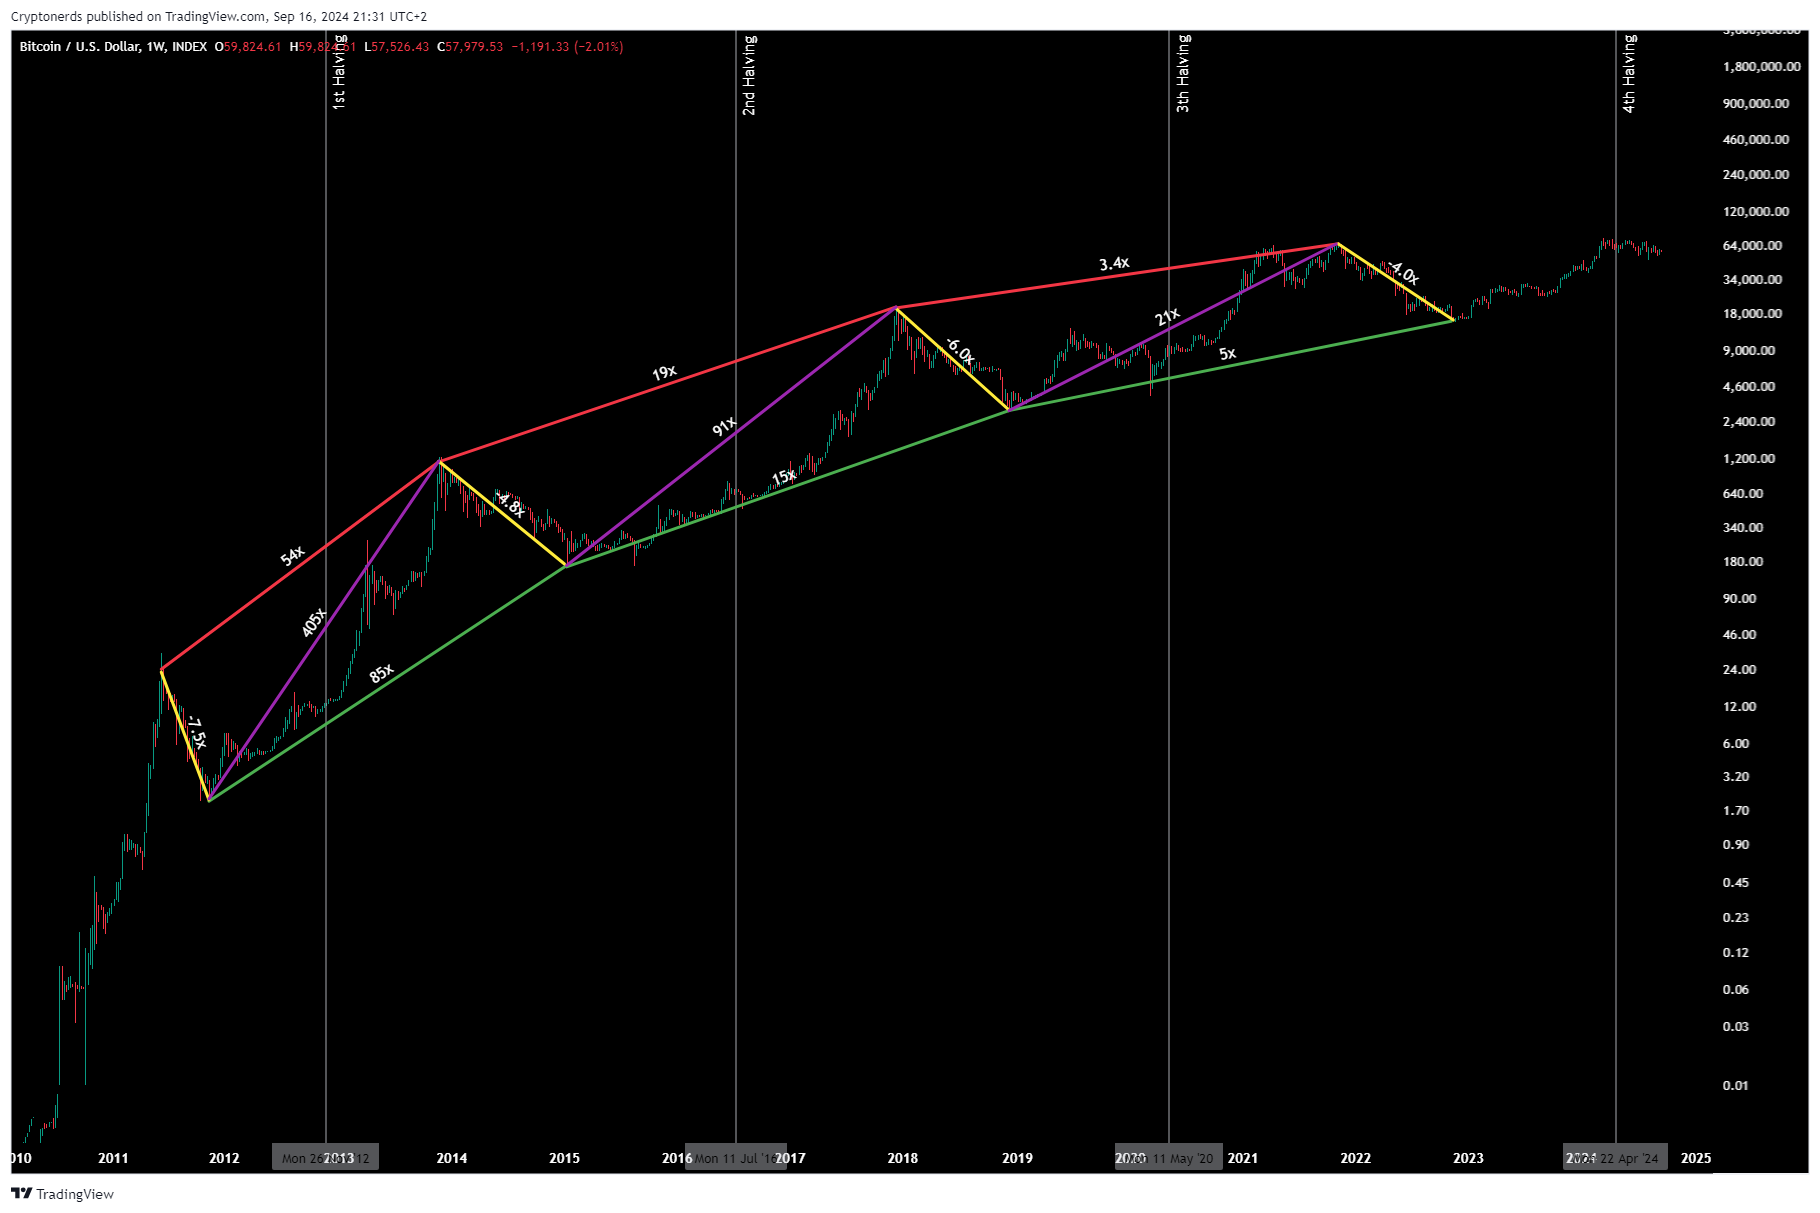Click the 1.70 price axis label
The width and height of the screenshot is (1820, 1213).
point(1736,811)
